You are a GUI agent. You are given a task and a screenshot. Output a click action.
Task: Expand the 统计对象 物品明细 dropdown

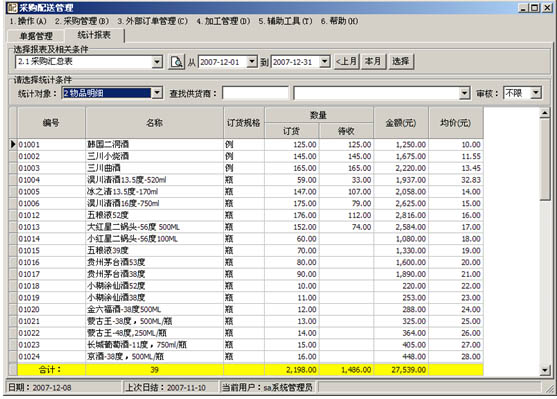tap(157, 93)
